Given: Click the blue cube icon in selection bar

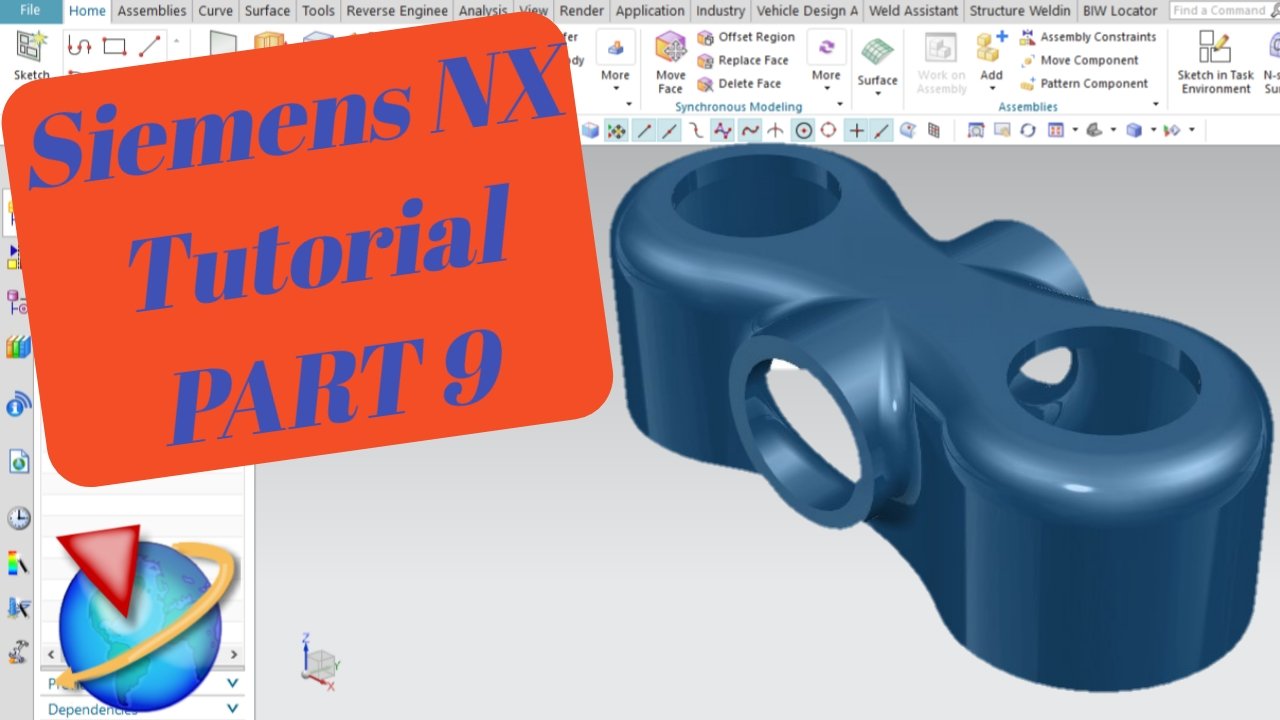Looking at the screenshot, I should 591,130.
